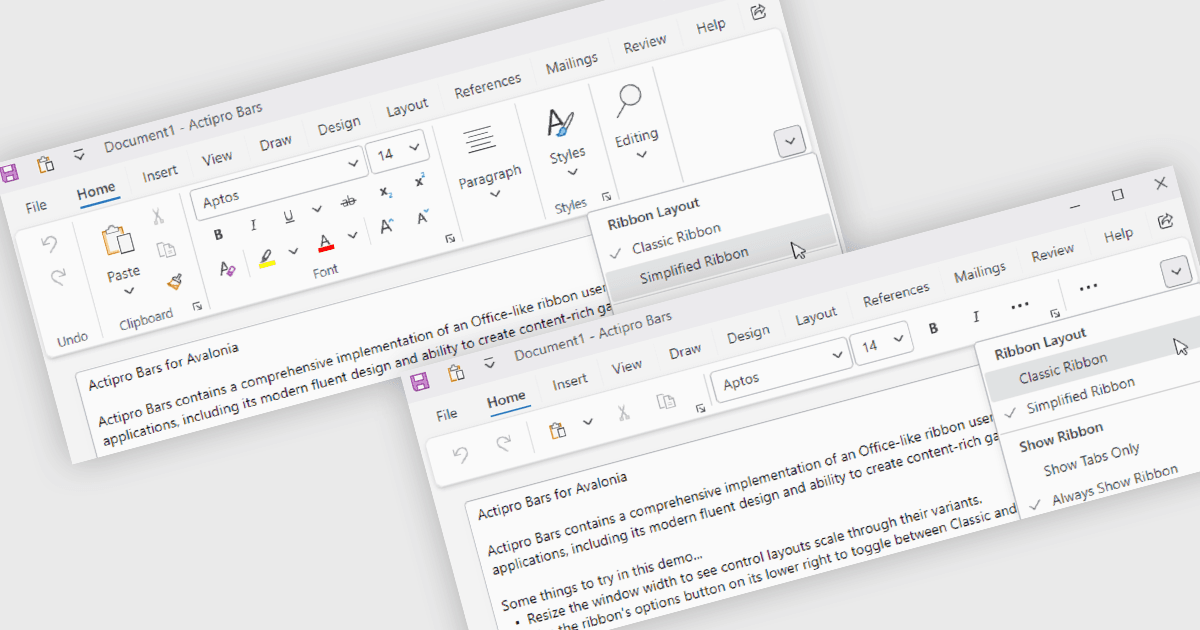Click the Clear Formatting icon in back window
Viewport: 1200px width, 630px height.
[227, 269]
